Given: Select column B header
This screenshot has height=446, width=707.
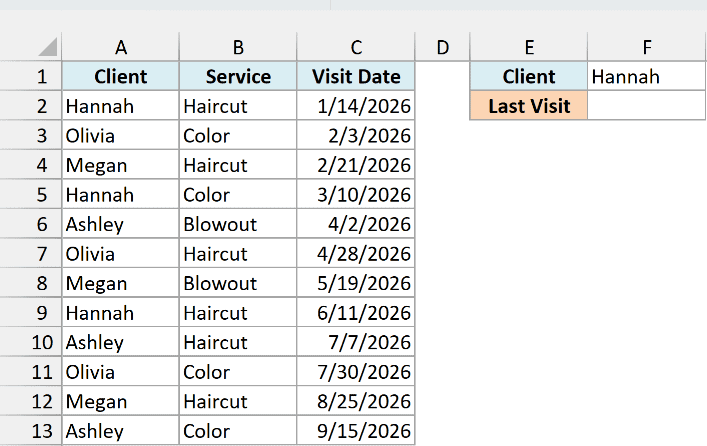Looking at the screenshot, I should tap(238, 47).
